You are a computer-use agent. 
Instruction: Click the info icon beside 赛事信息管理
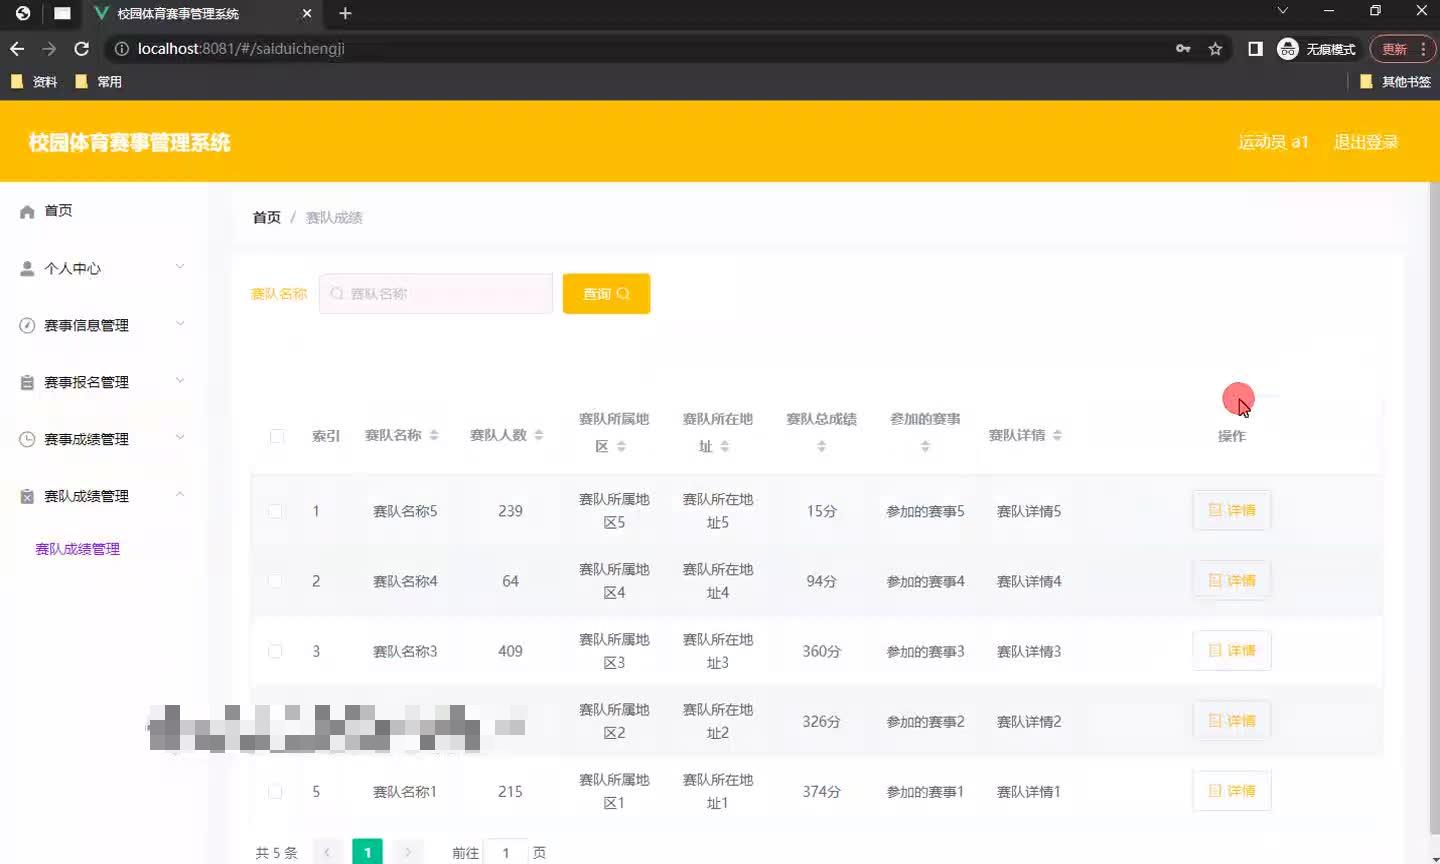28,325
